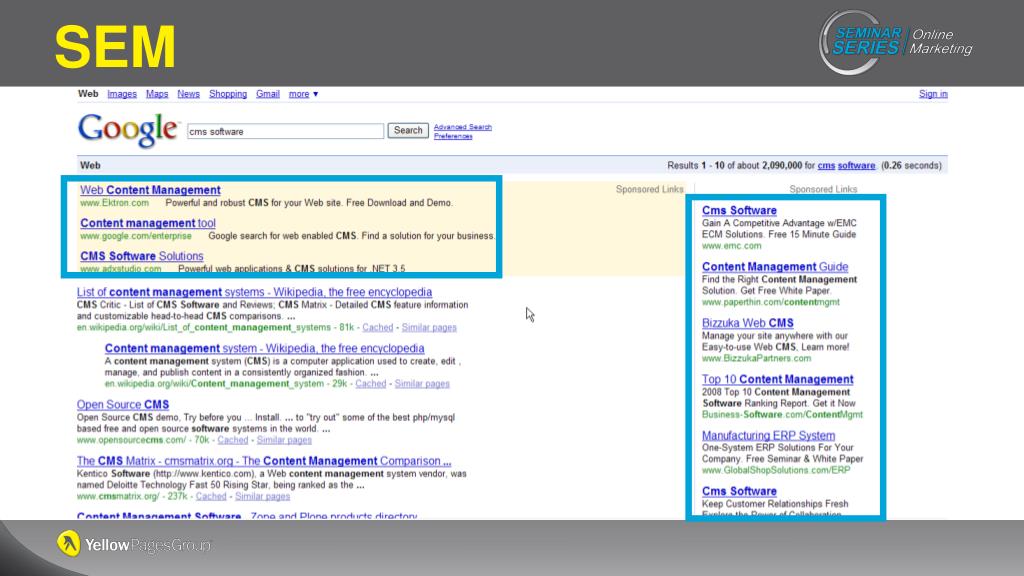Open the 'Open Source CMS' result
Screen dimensions: 1024x576
coord(123,404)
